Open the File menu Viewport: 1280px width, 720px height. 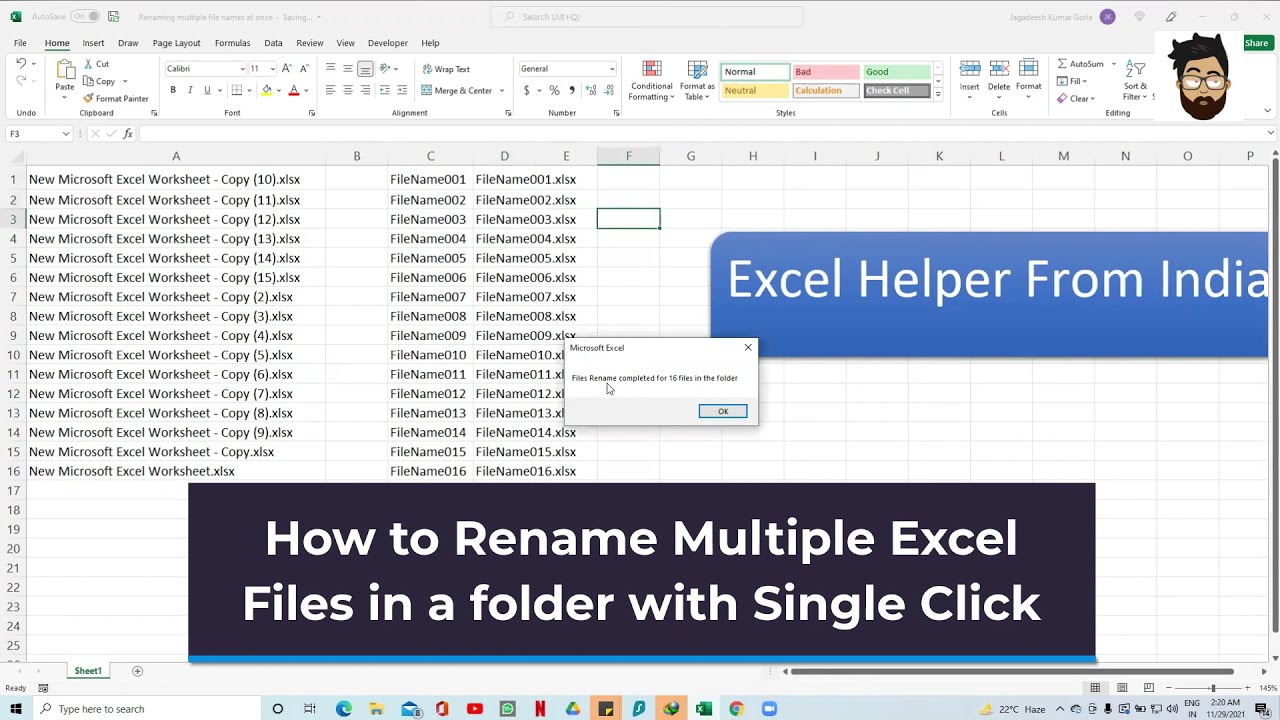pyautogui.click(x=20, y=43)
